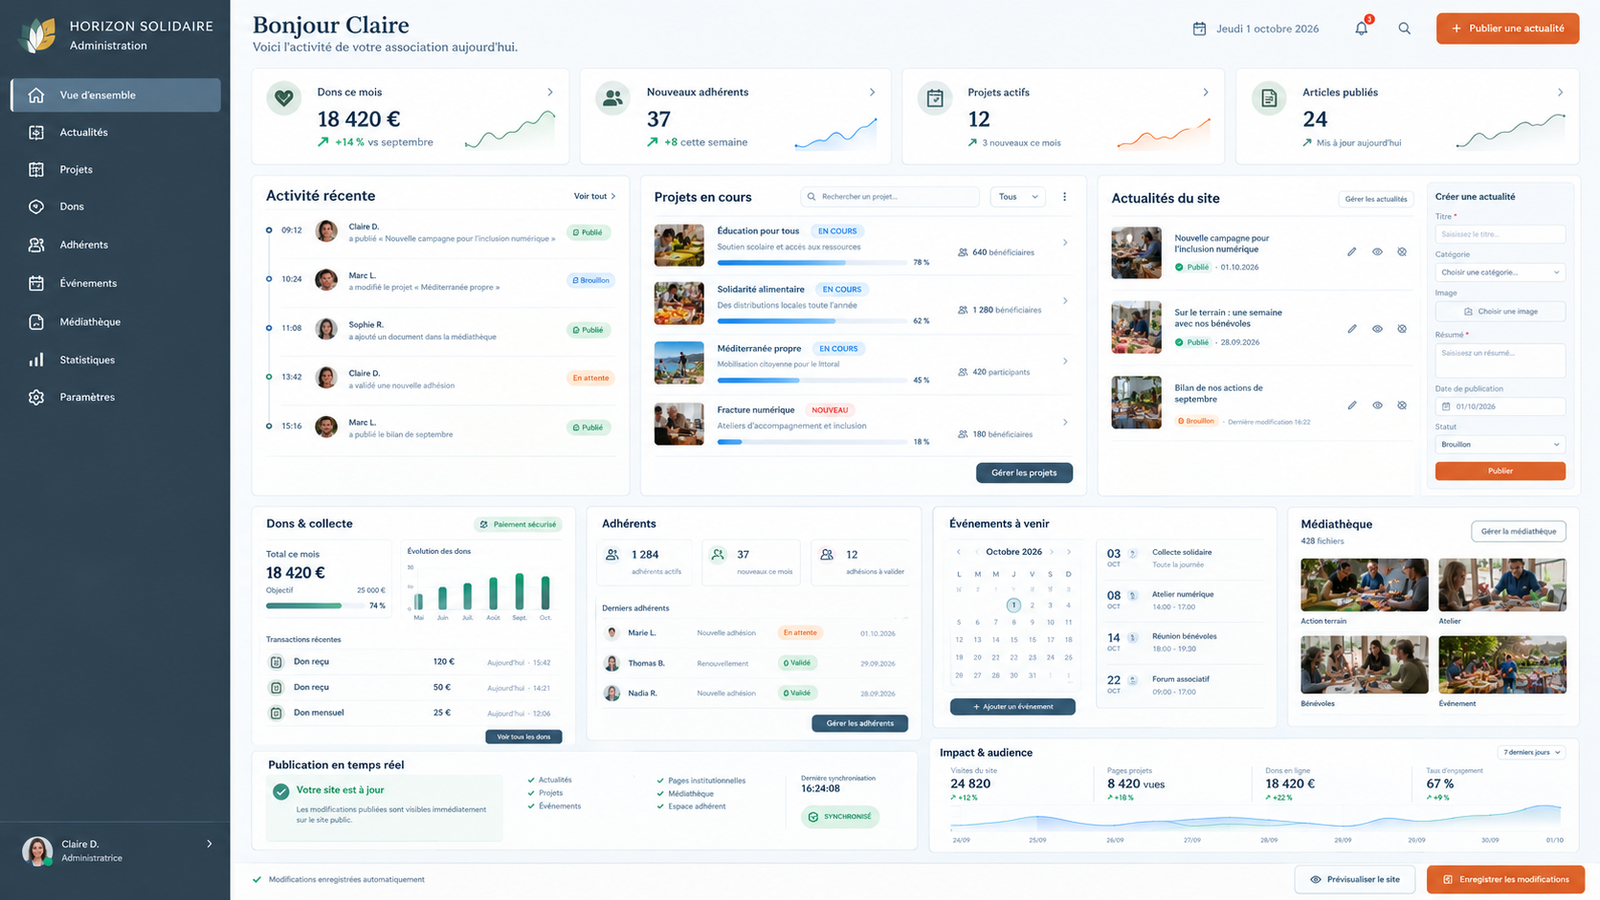1600x900 pixels.
Task: Open the Voir tout link in Activité récente
Action: point(595,196)
